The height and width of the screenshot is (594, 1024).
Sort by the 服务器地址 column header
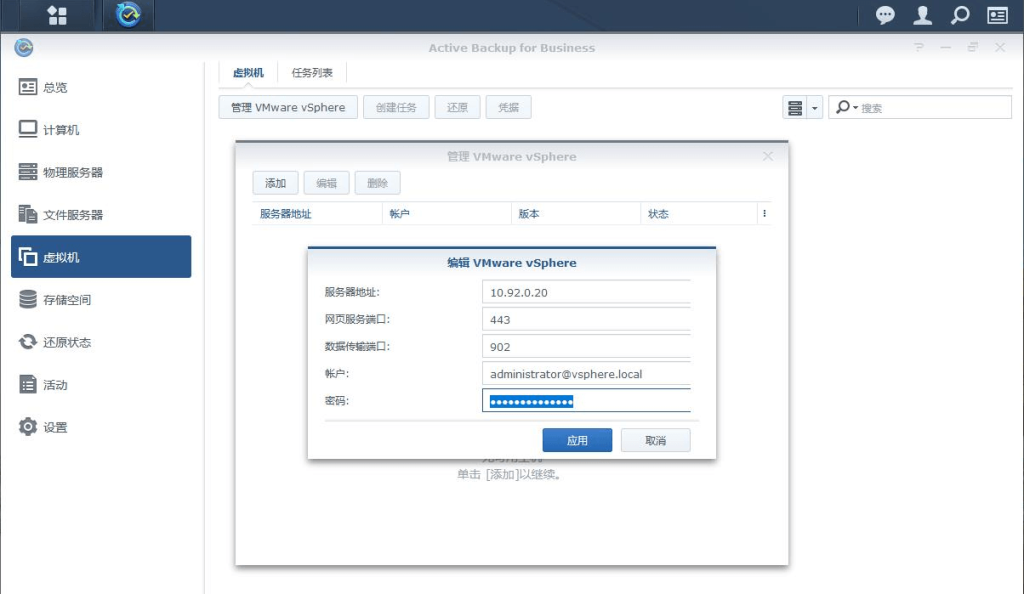[317, 213]
